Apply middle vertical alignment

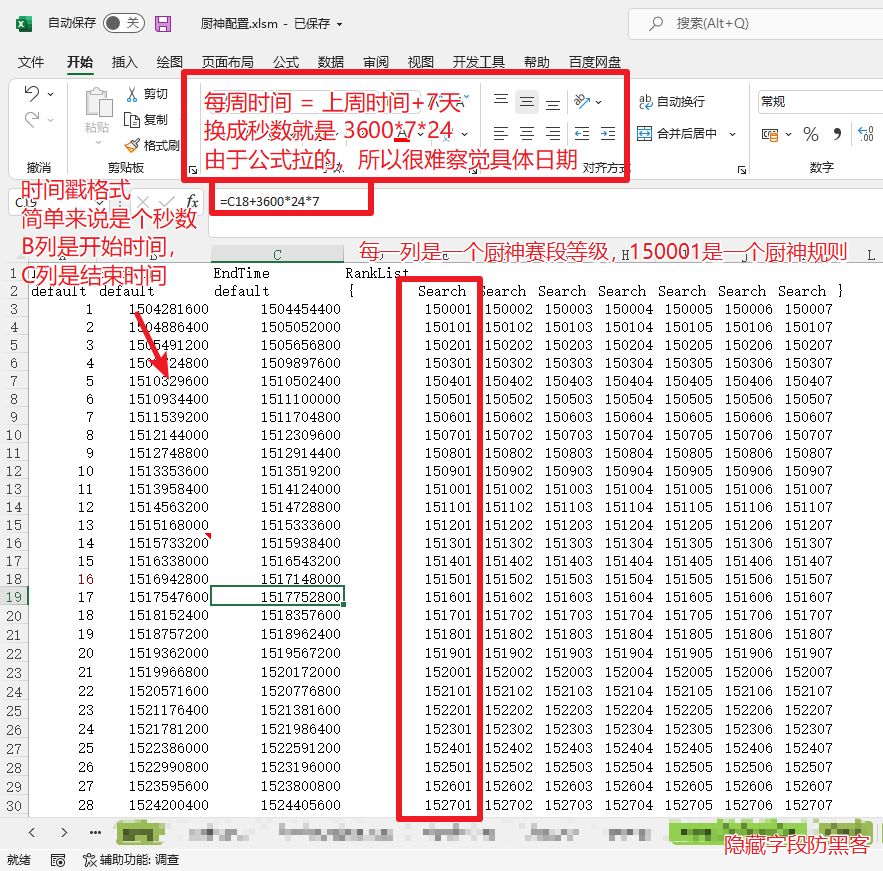527,101
